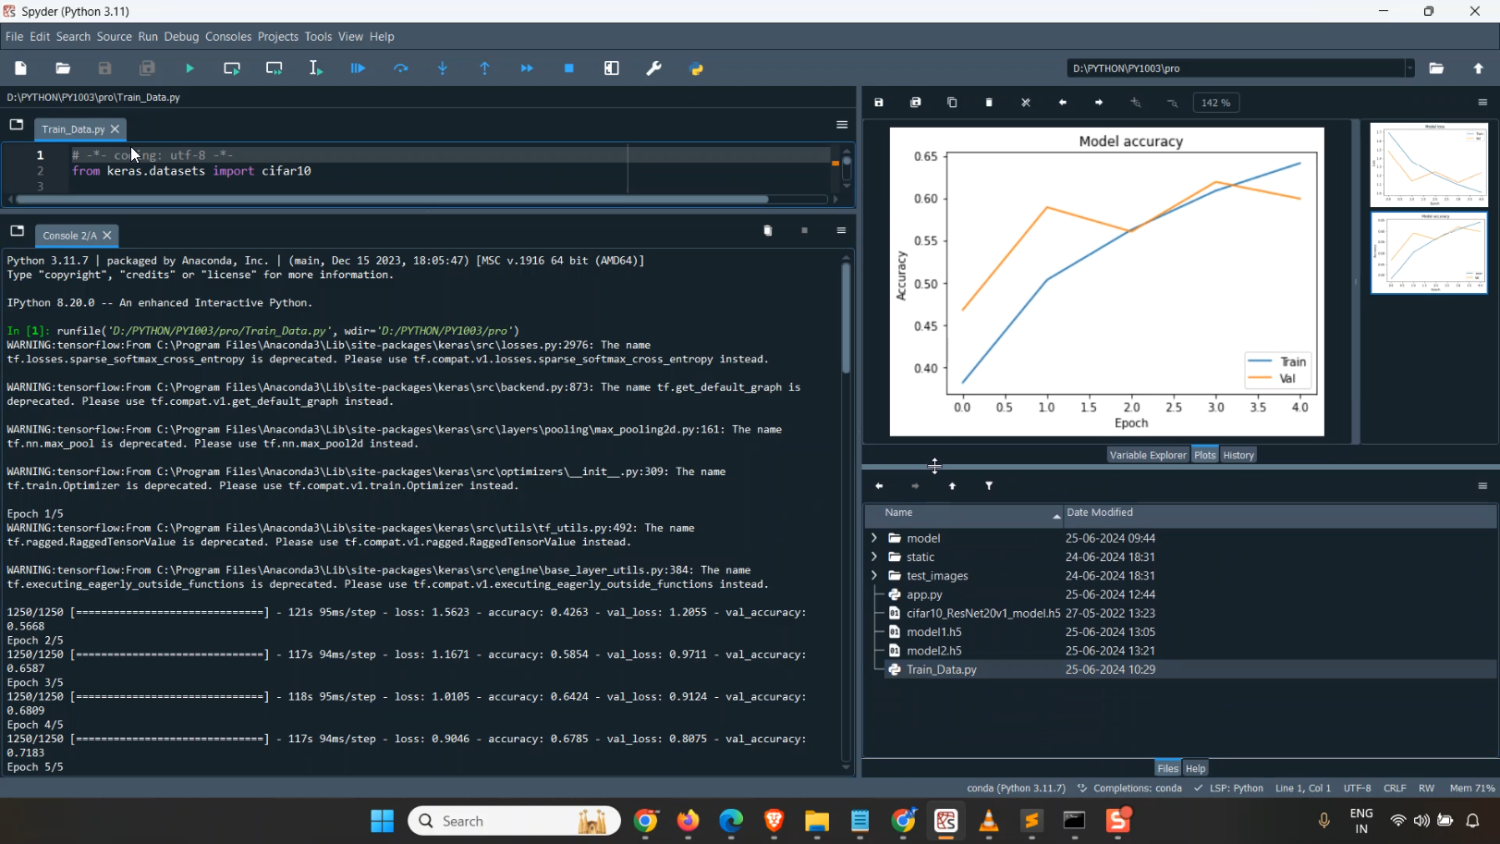Clear the console with the trash icon
Image resolution: width=1500 pixels, height=844 pixels.
pyautogui.click(x=767, y=231)
